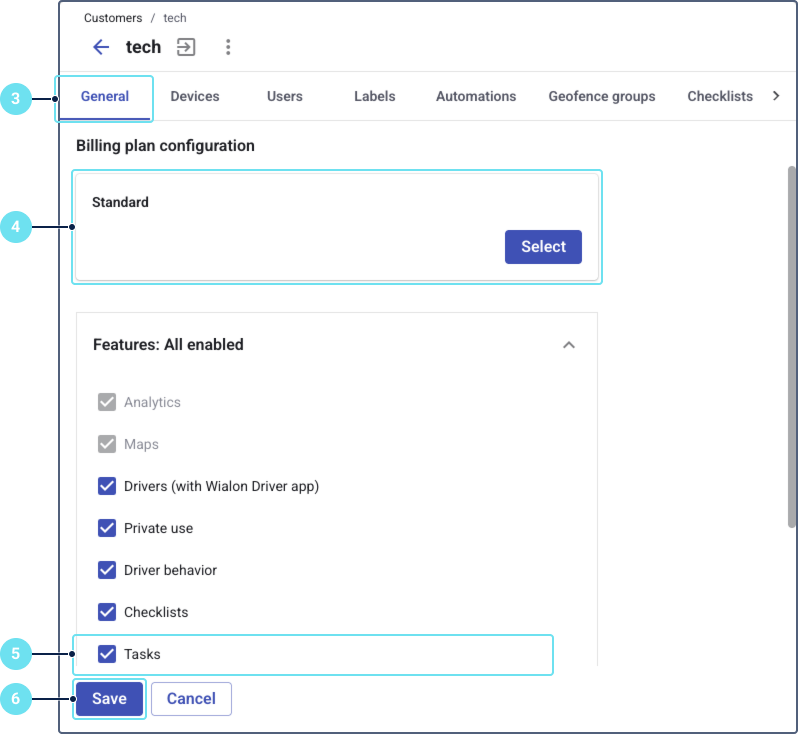
Task: Open the Automations tab
Action: coord(476,97)
